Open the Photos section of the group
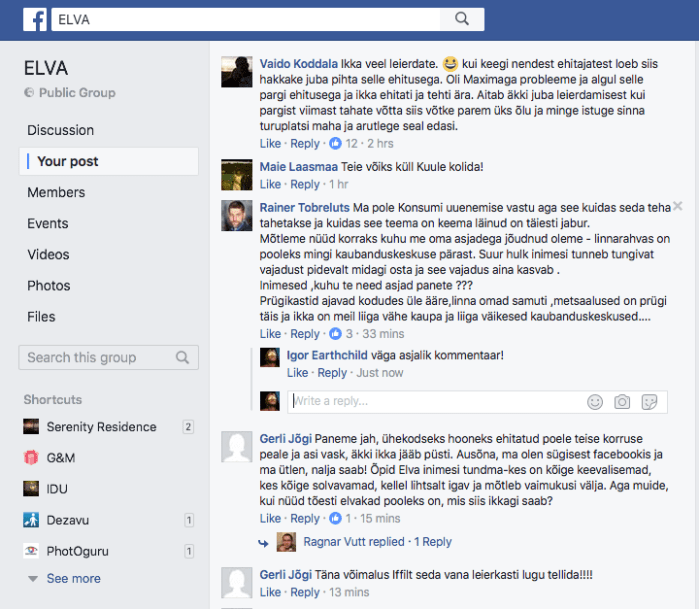 [x=49, y=286]
